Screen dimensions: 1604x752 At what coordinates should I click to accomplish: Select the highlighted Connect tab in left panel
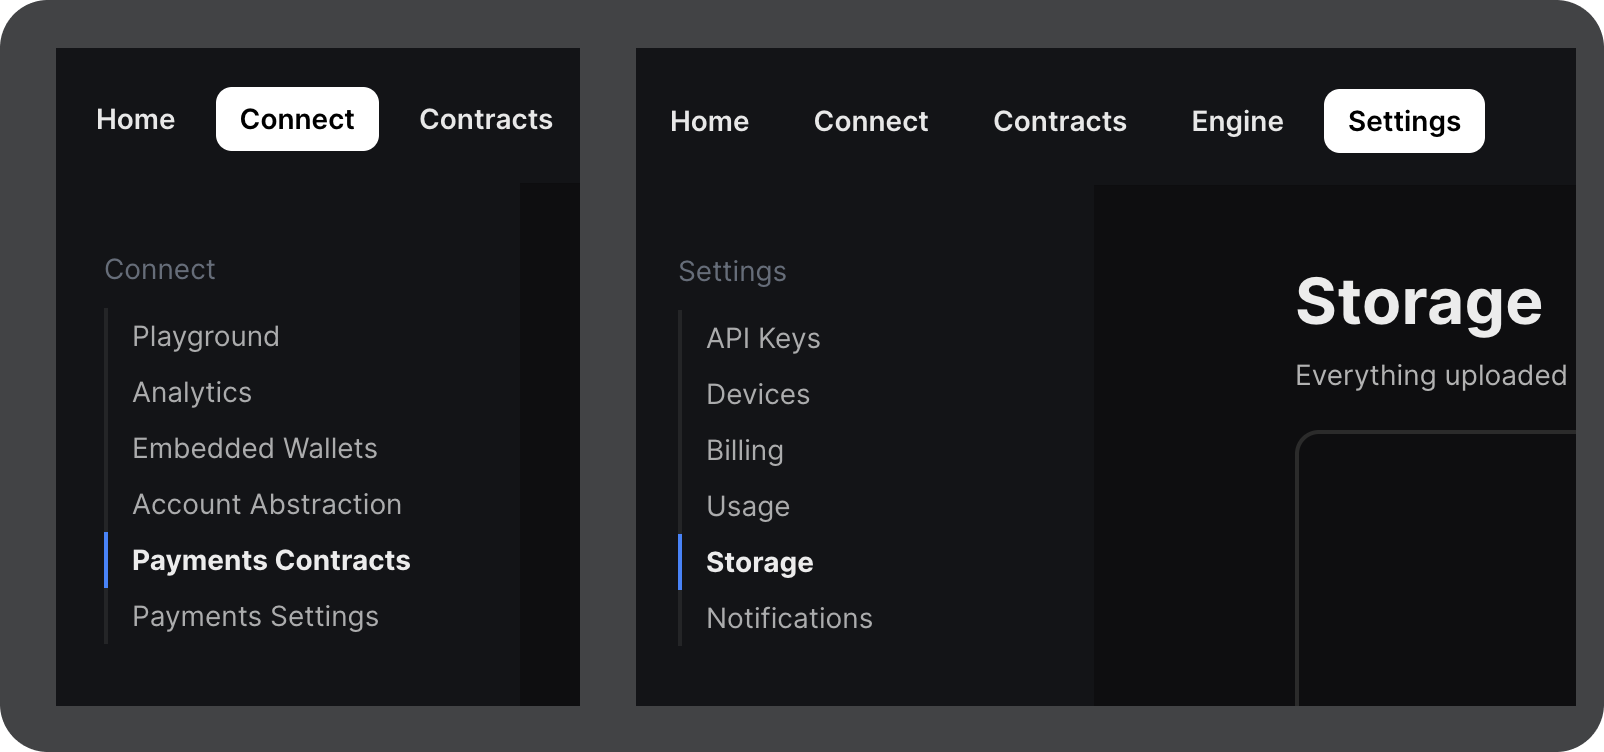(297, 119)
